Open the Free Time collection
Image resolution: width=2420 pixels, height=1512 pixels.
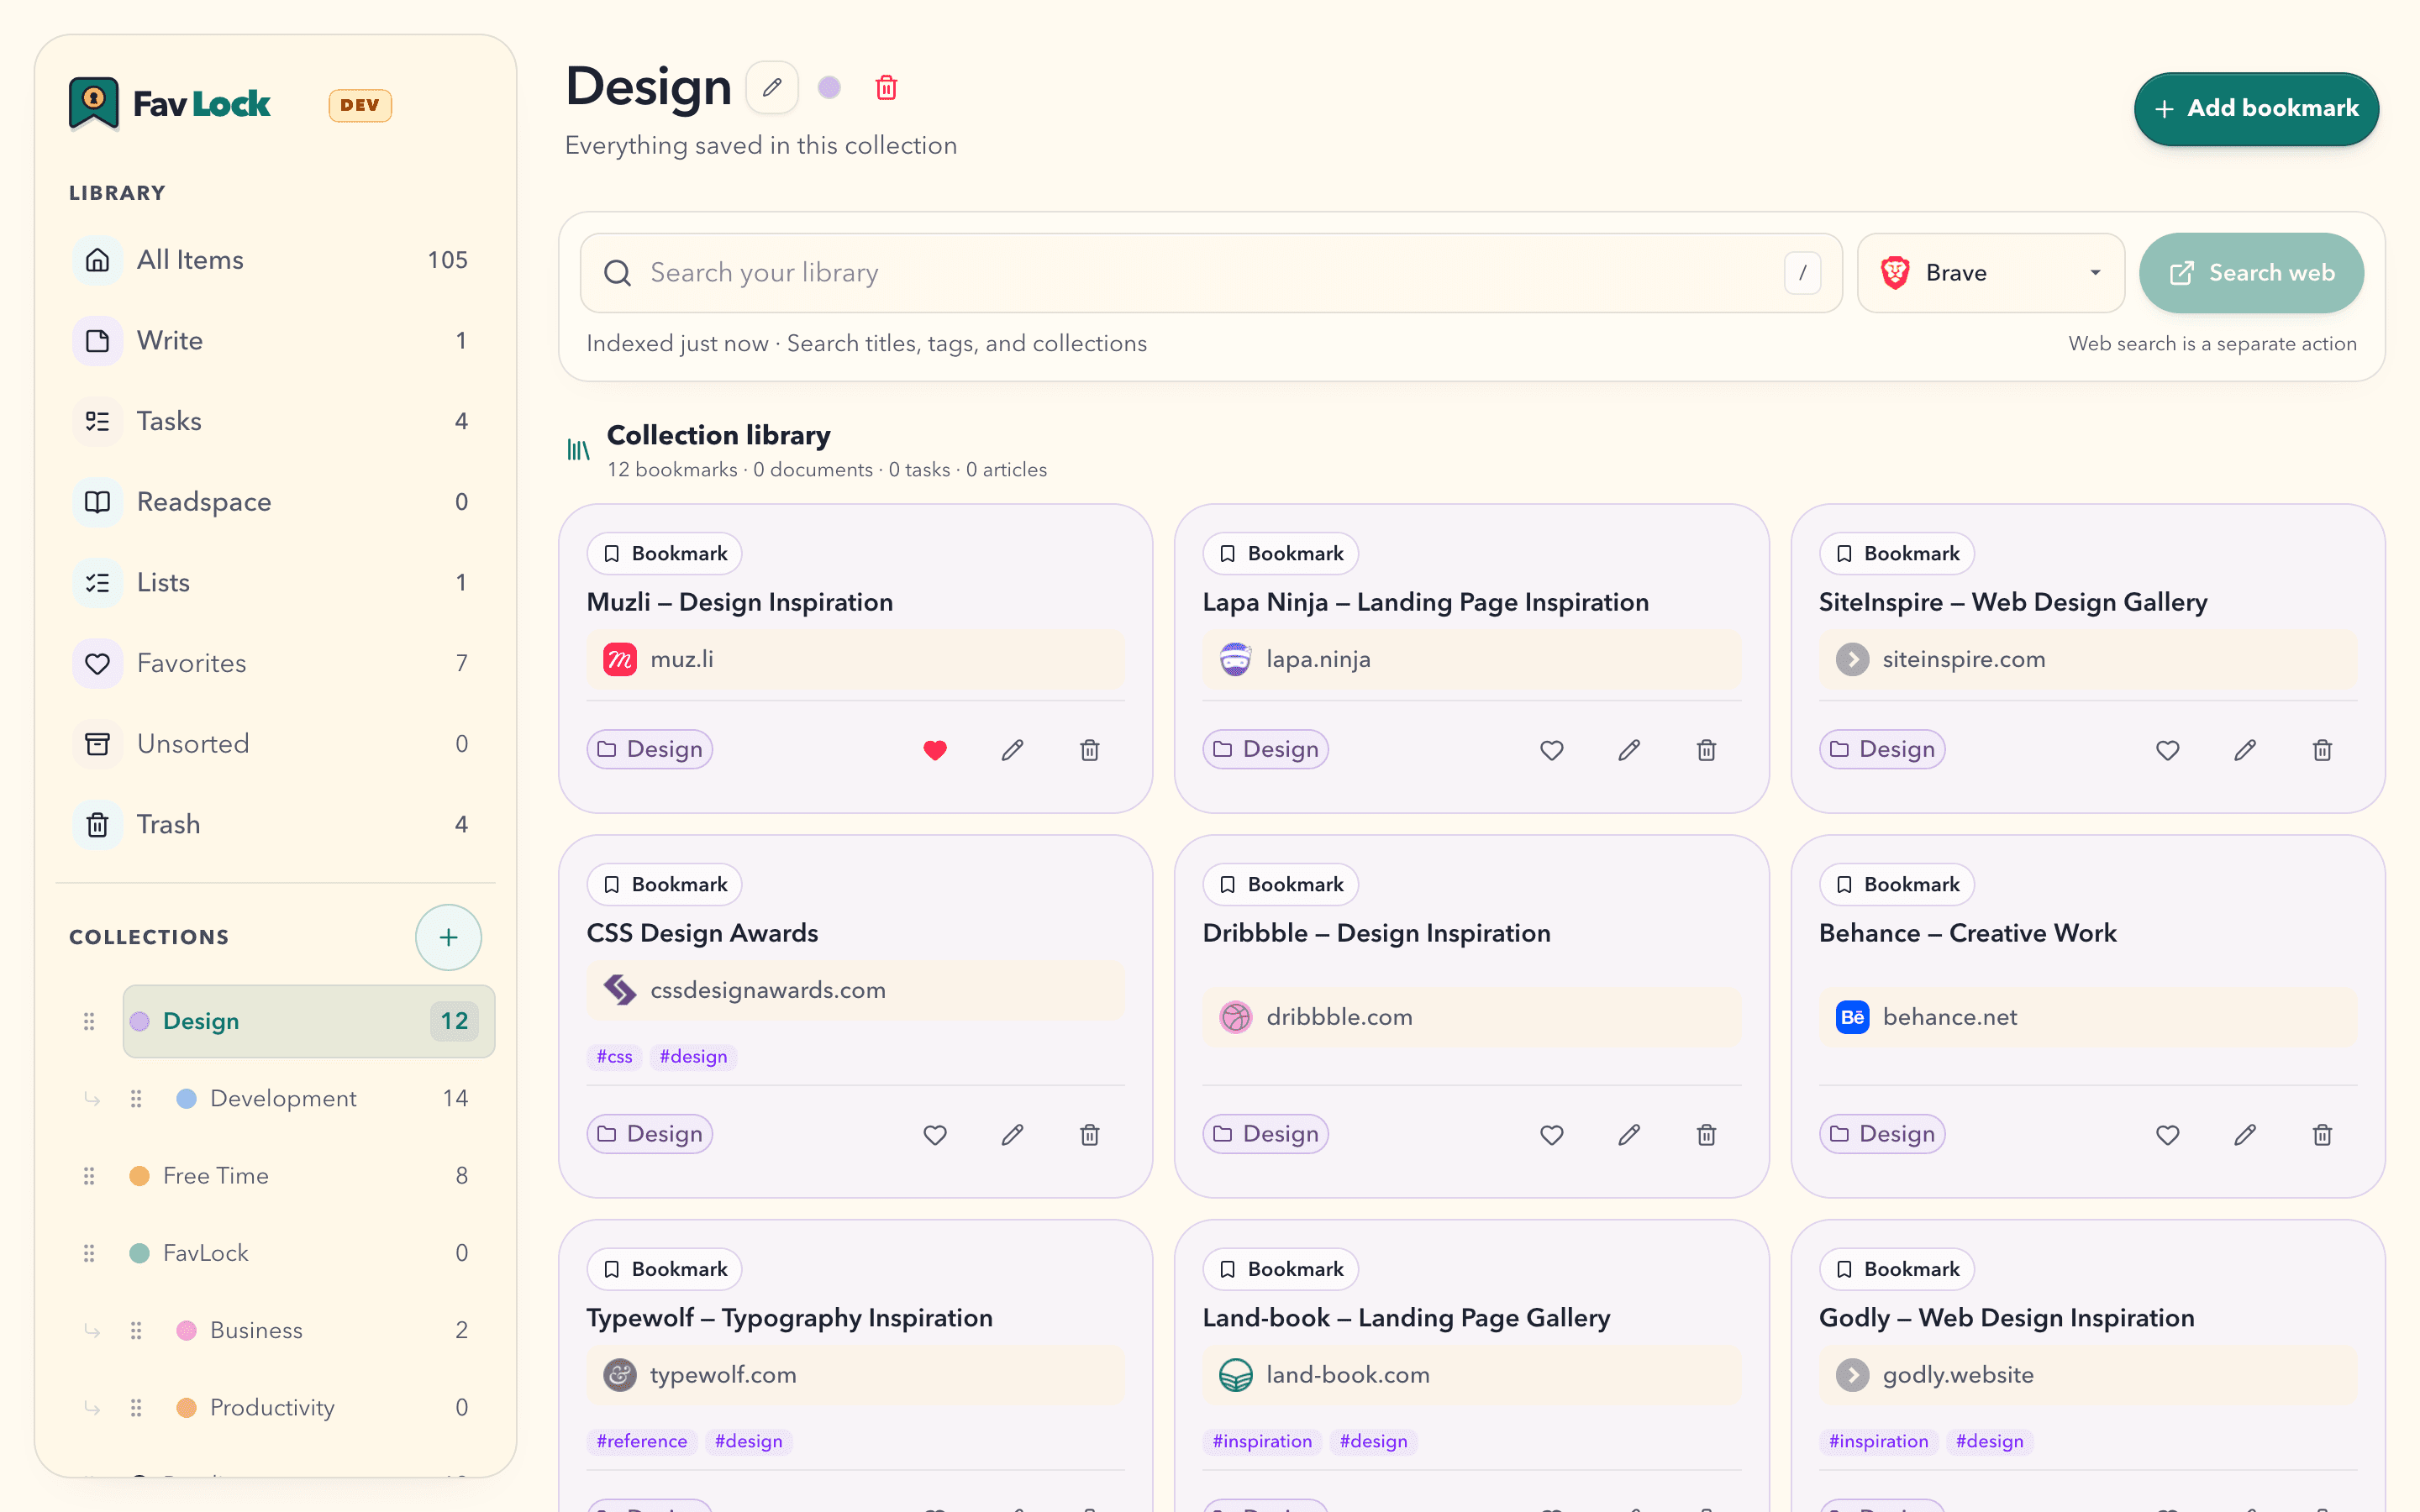point(309,1176)
